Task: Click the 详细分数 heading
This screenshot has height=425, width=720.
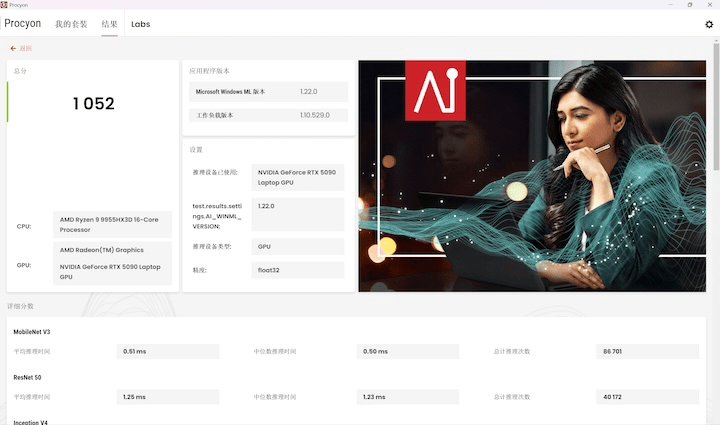Action: (x=20, y=306)
